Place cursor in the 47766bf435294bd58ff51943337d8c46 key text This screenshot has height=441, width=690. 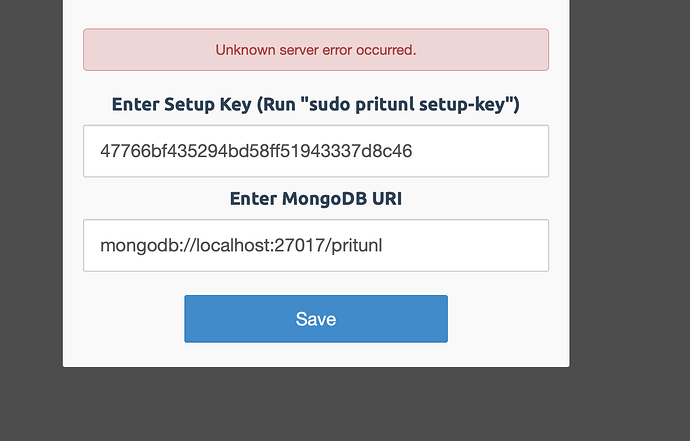point(256,151)
